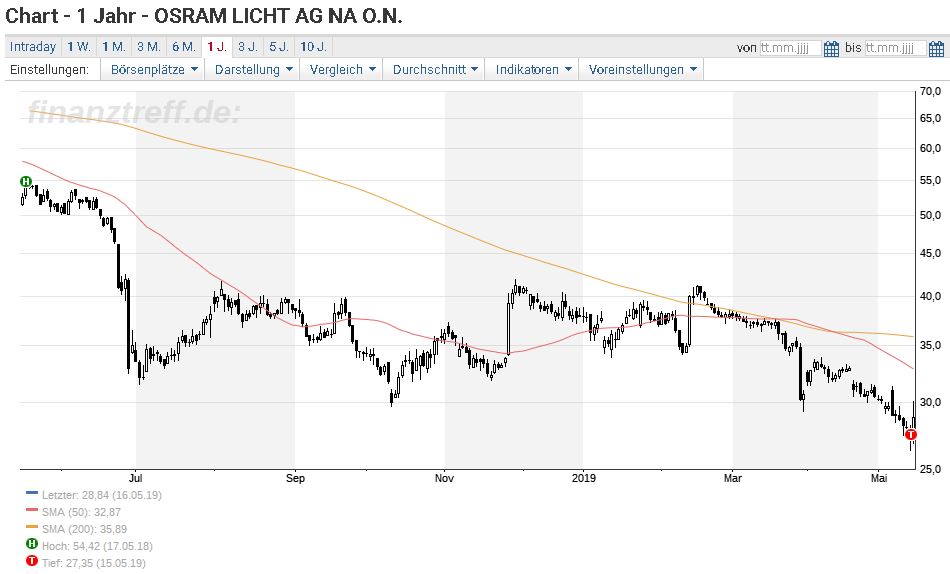Focus the 'von' start date input field

(x=791, y=48)
